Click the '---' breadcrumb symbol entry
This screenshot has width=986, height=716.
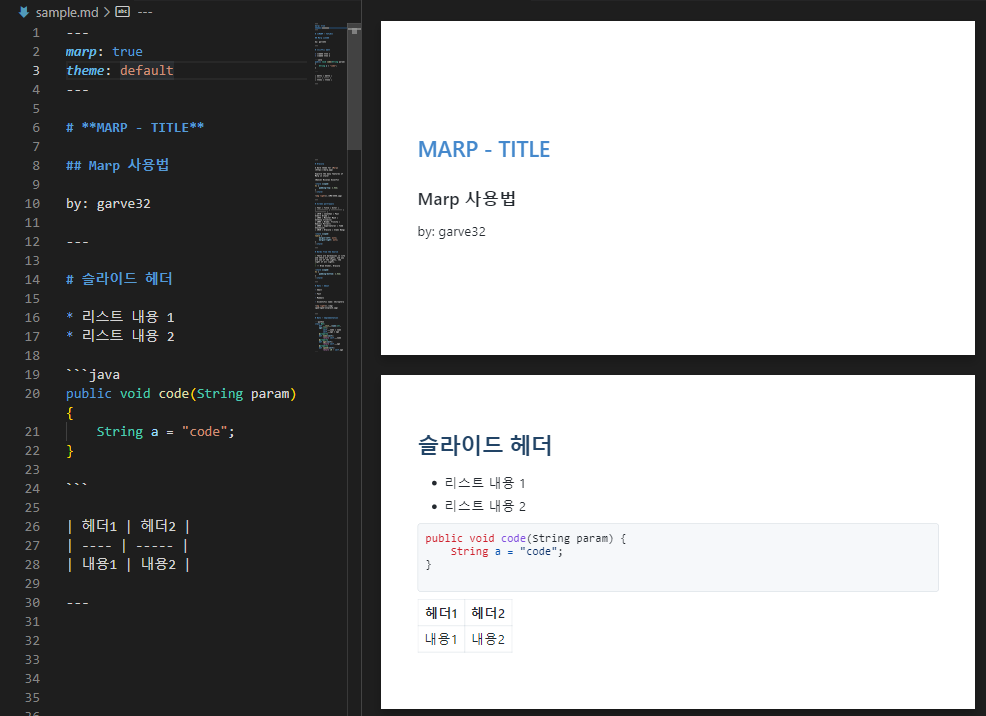coord(145,12)
